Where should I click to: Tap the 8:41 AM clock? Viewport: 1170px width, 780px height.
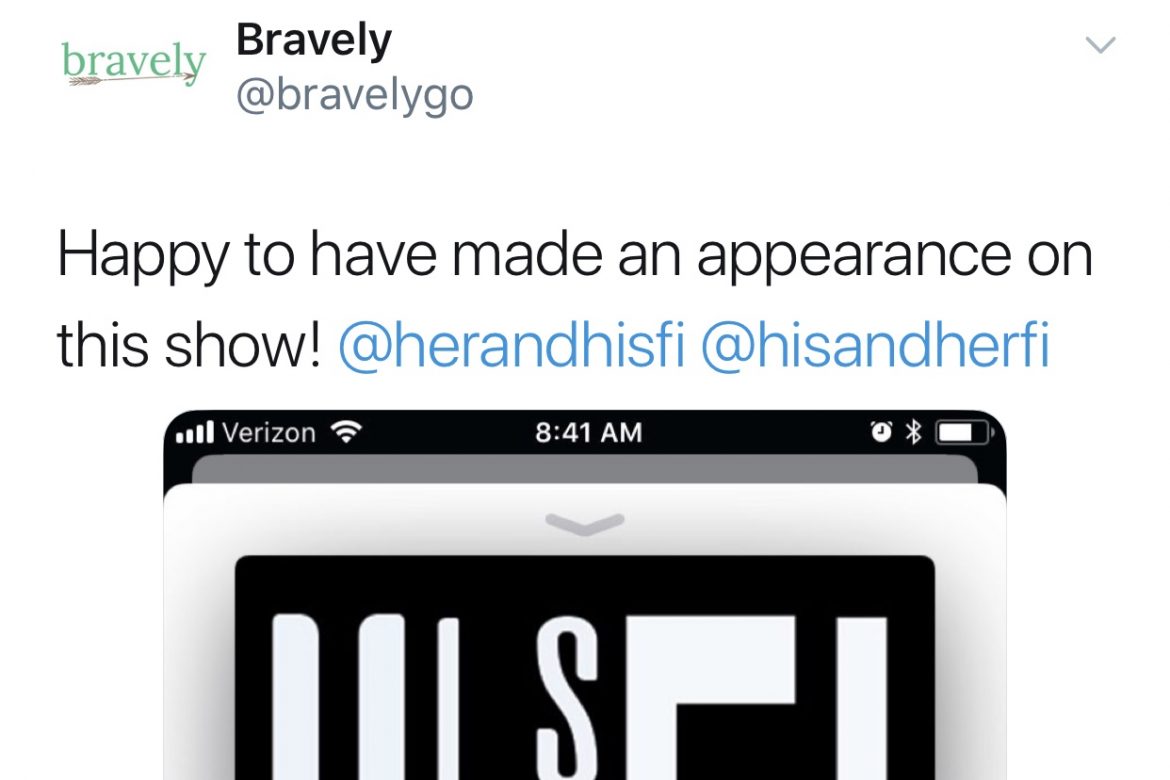tap(588, 432)
